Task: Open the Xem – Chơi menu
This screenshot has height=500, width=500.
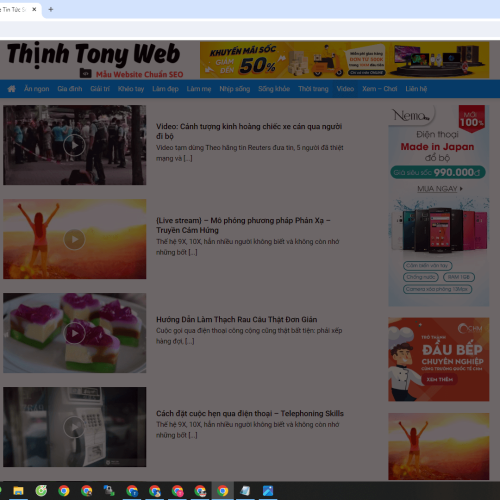Action: [380, 89]
